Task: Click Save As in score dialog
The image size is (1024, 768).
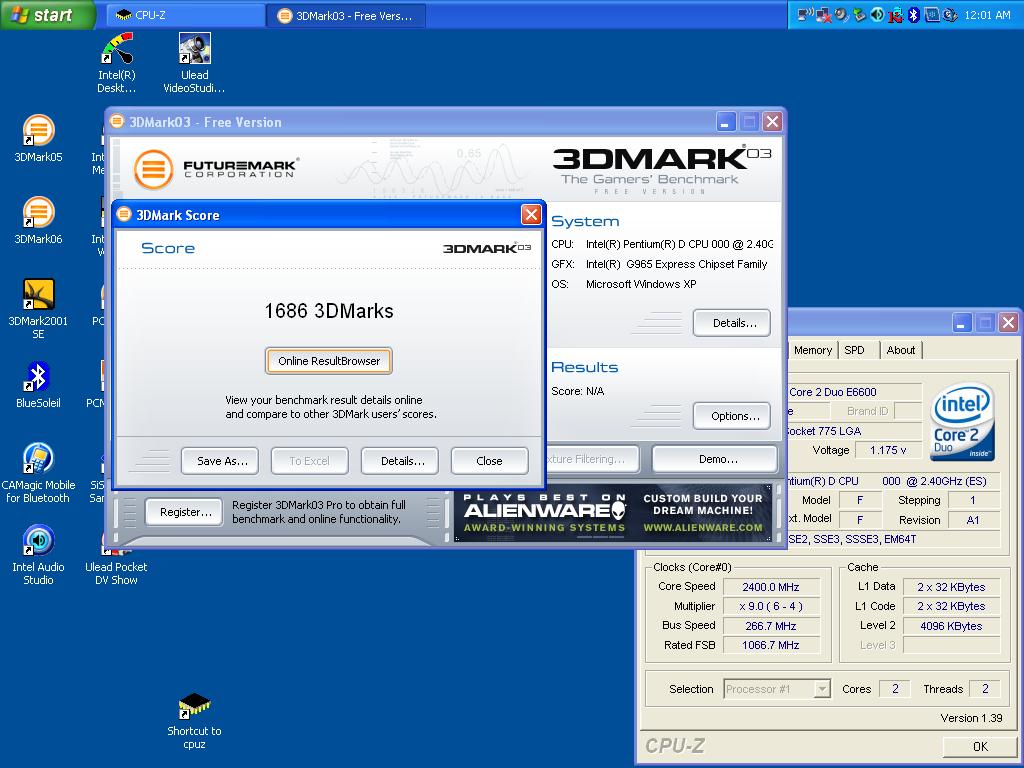Action: coord(222,461)
